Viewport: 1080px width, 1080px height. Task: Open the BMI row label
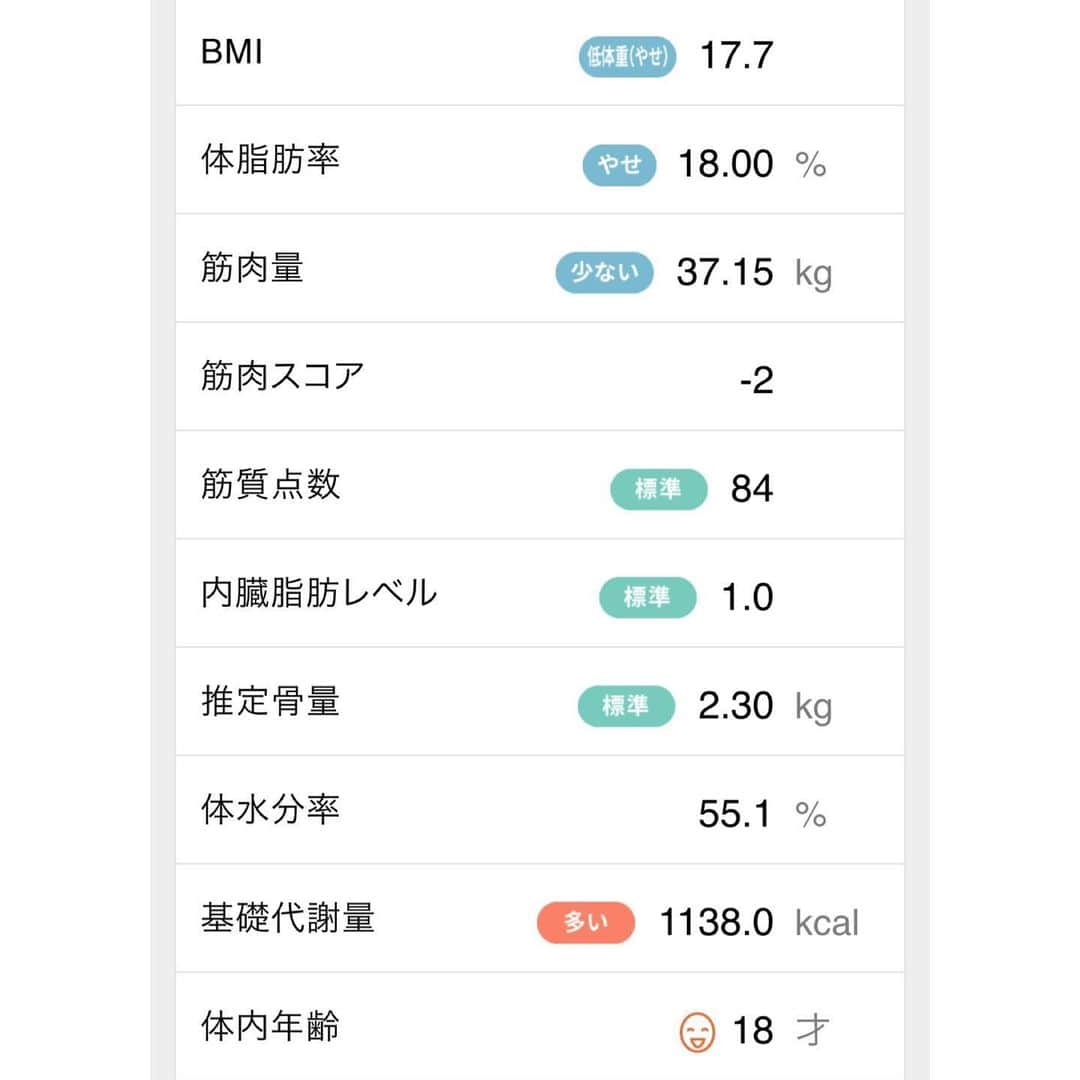[x=231, y=52]
